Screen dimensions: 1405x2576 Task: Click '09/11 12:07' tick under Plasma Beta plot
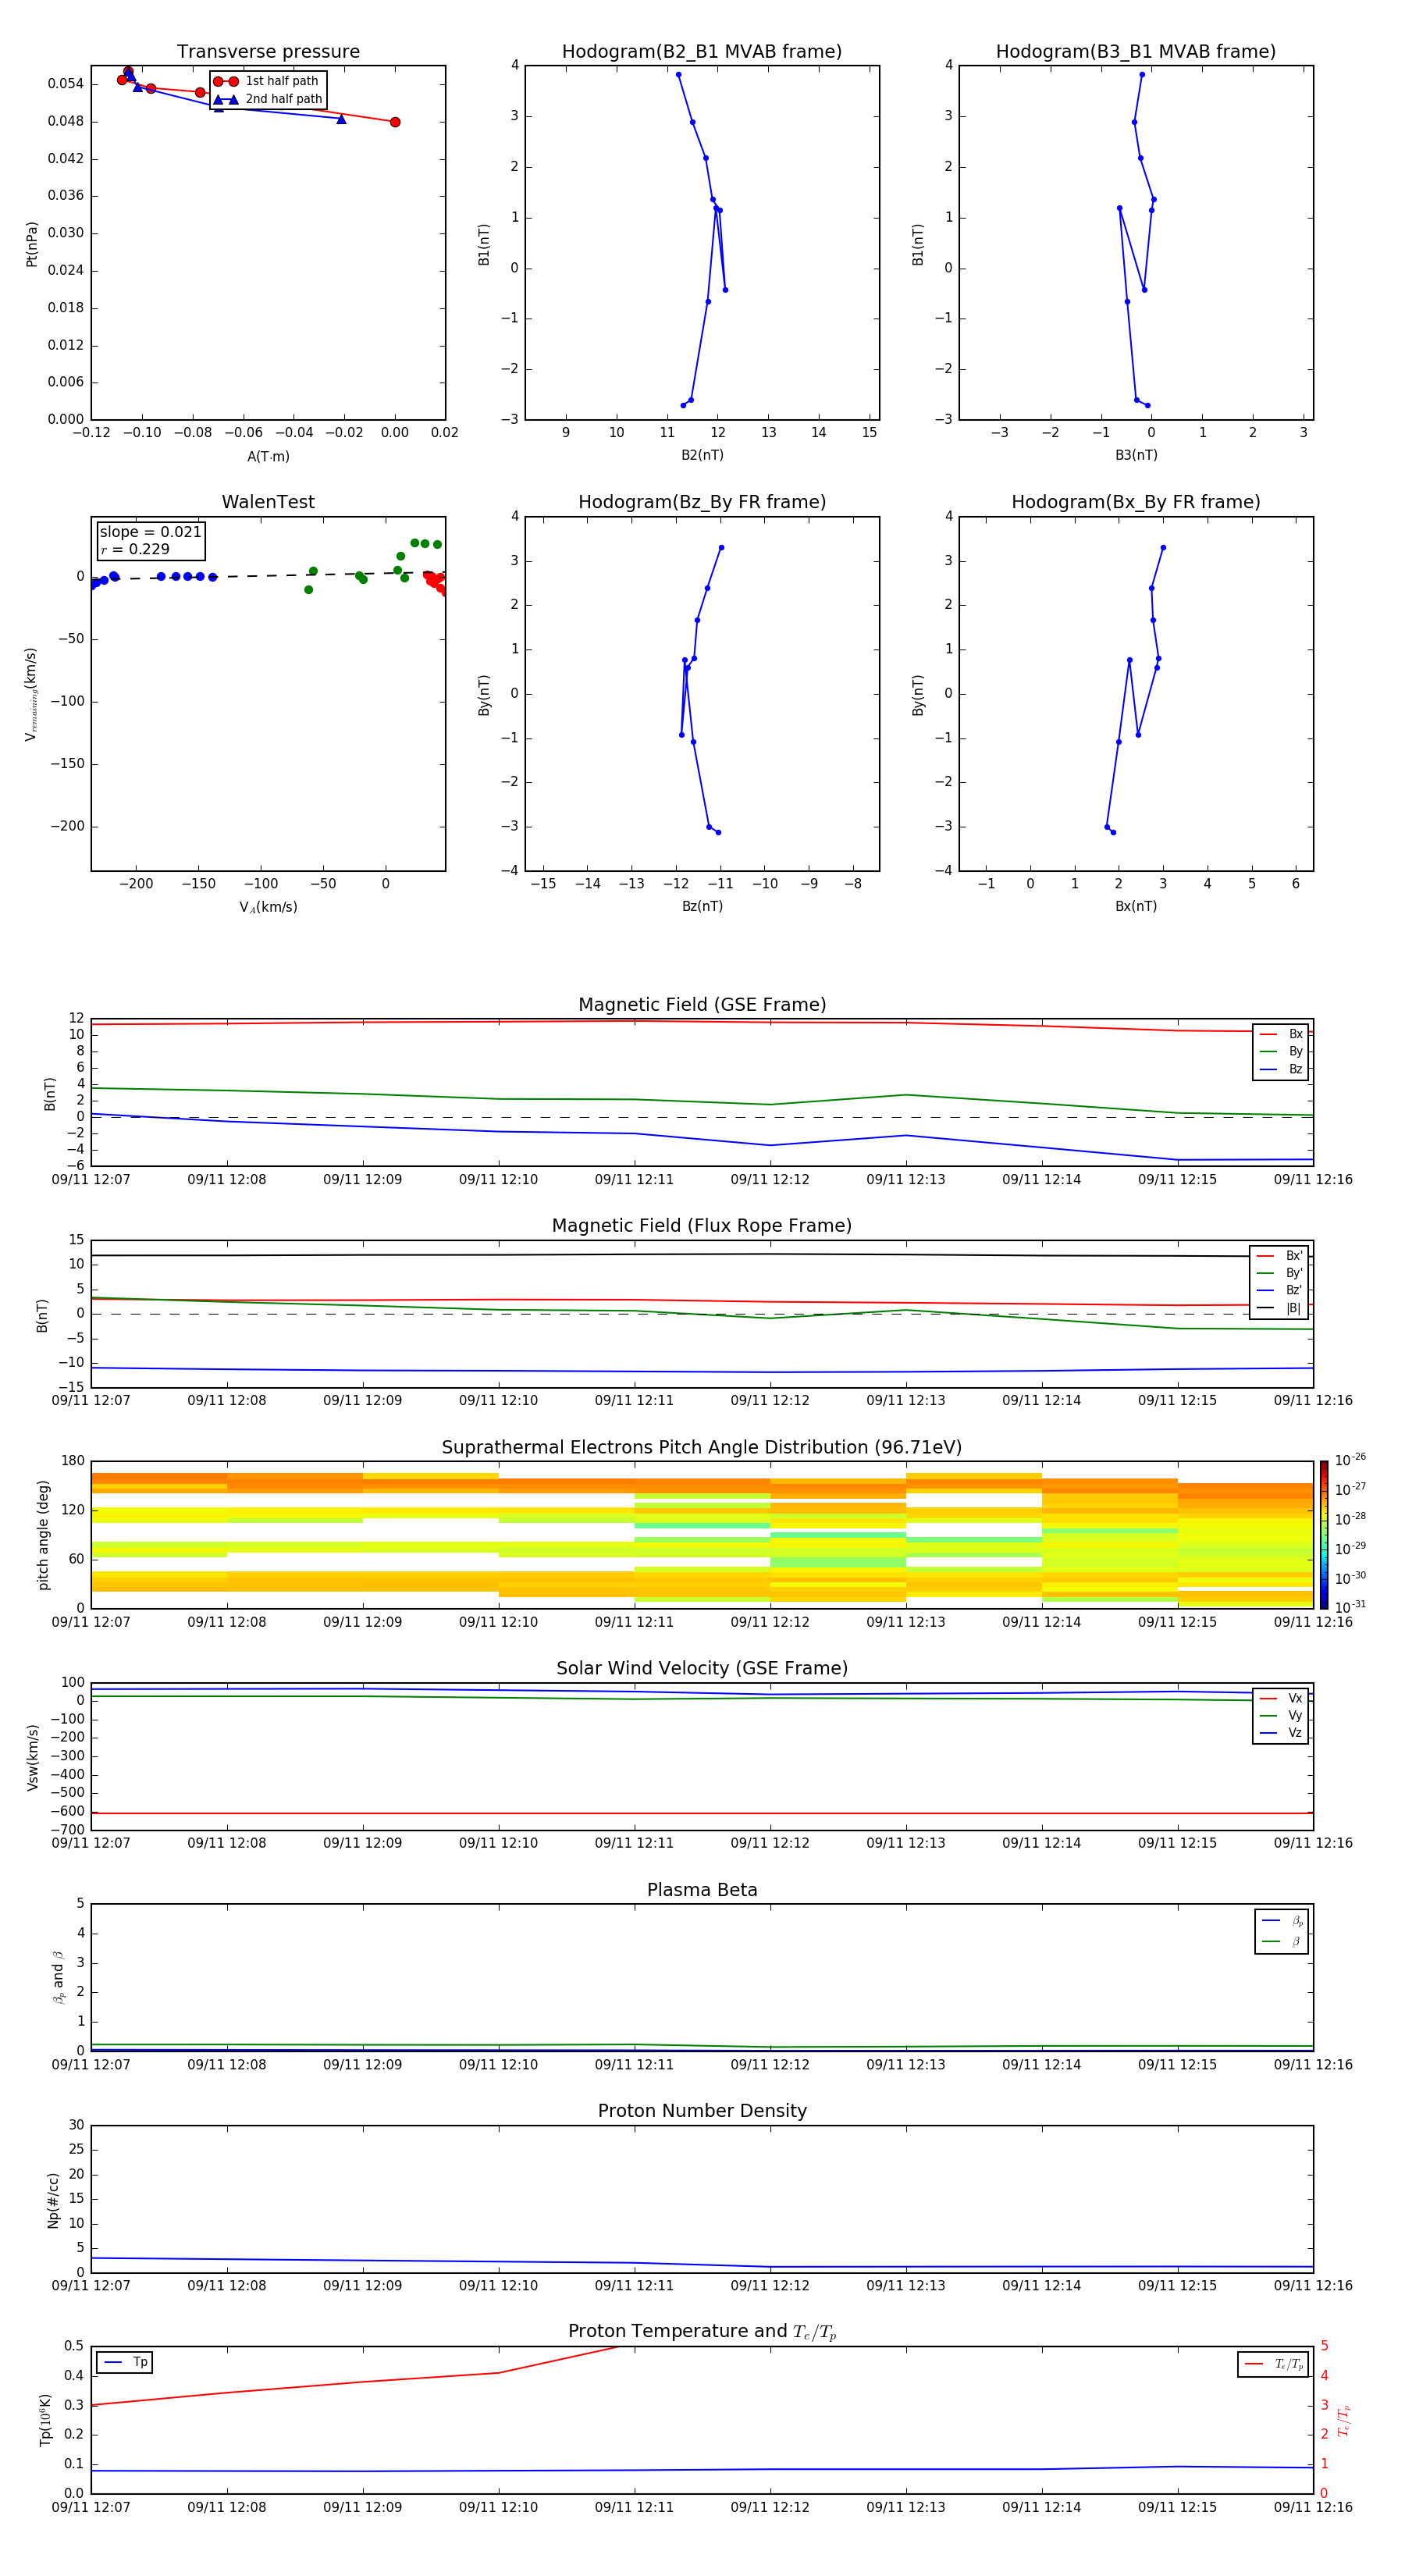pyautogui.click(x=91, y=2065)
